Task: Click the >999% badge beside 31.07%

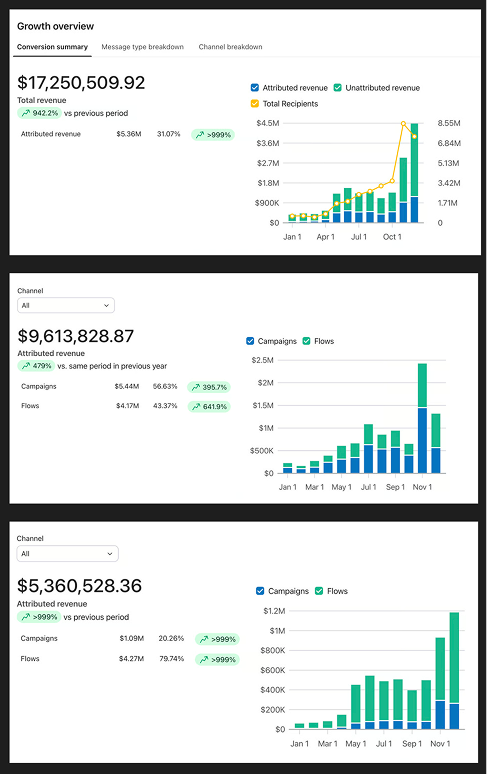Action: (213, 135)
